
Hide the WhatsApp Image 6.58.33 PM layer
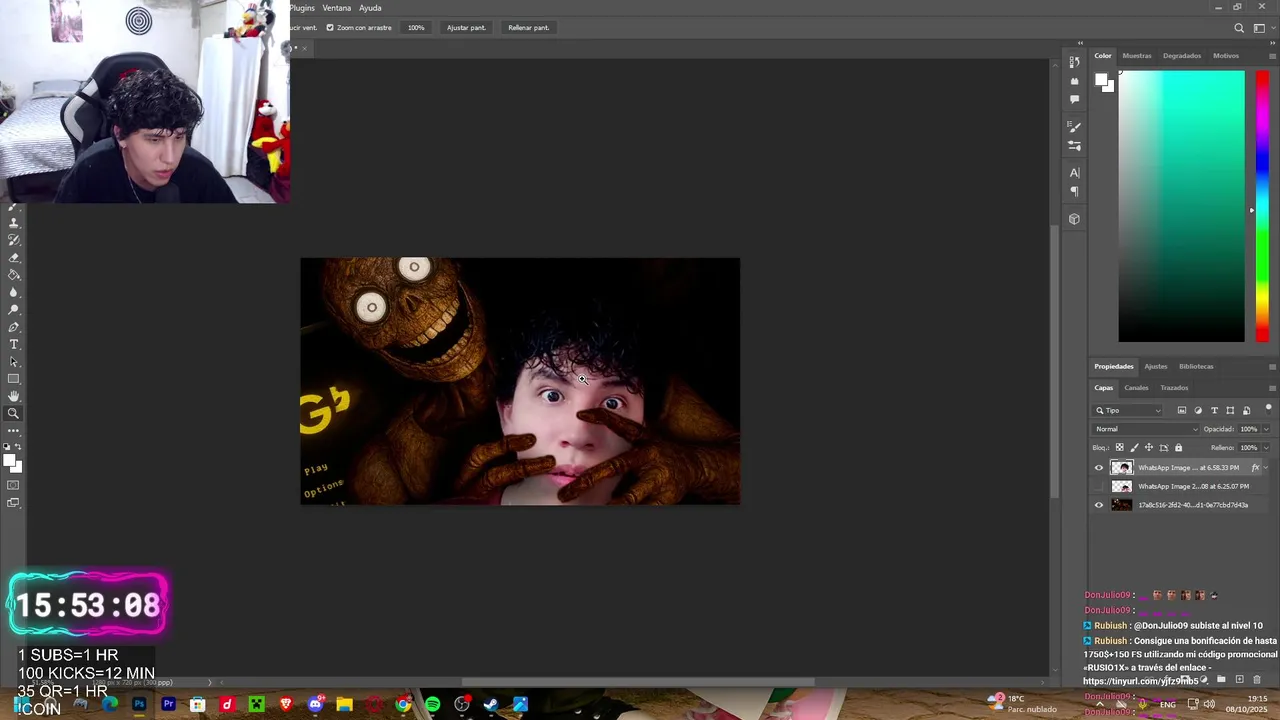(x=1099, y=467)
